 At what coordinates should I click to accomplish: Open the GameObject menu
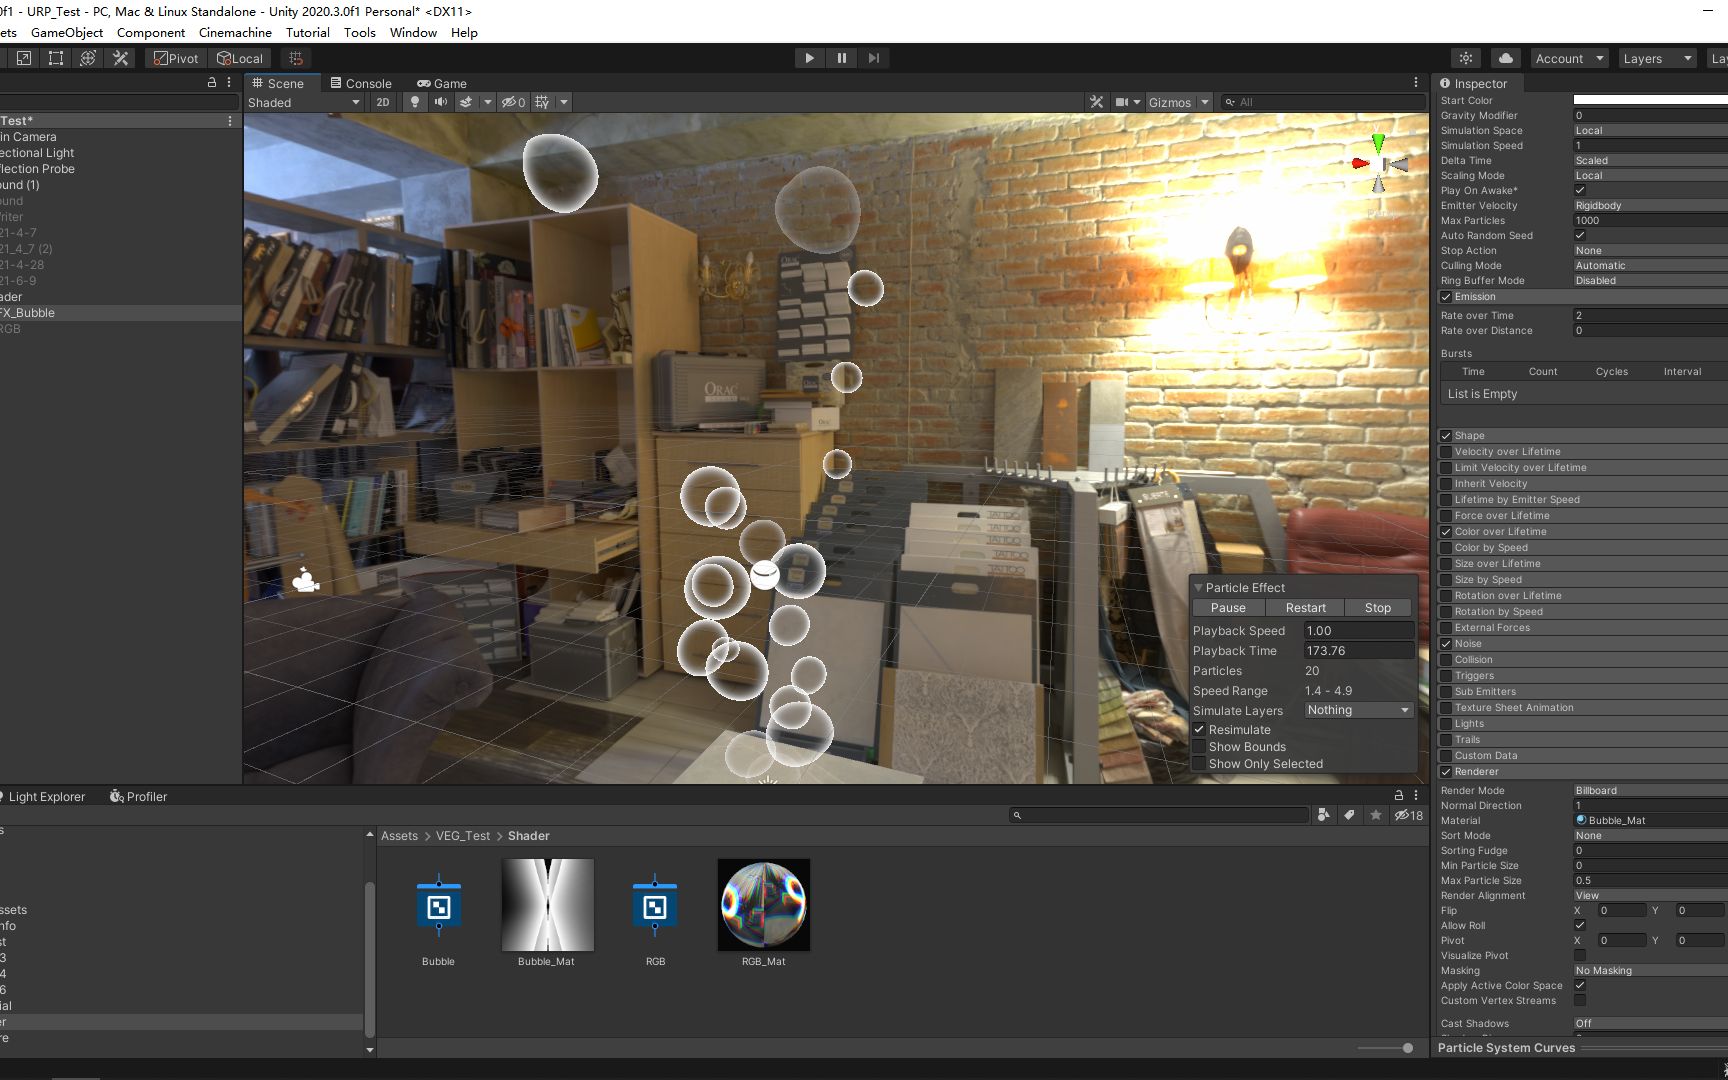[x=66, y=32]
